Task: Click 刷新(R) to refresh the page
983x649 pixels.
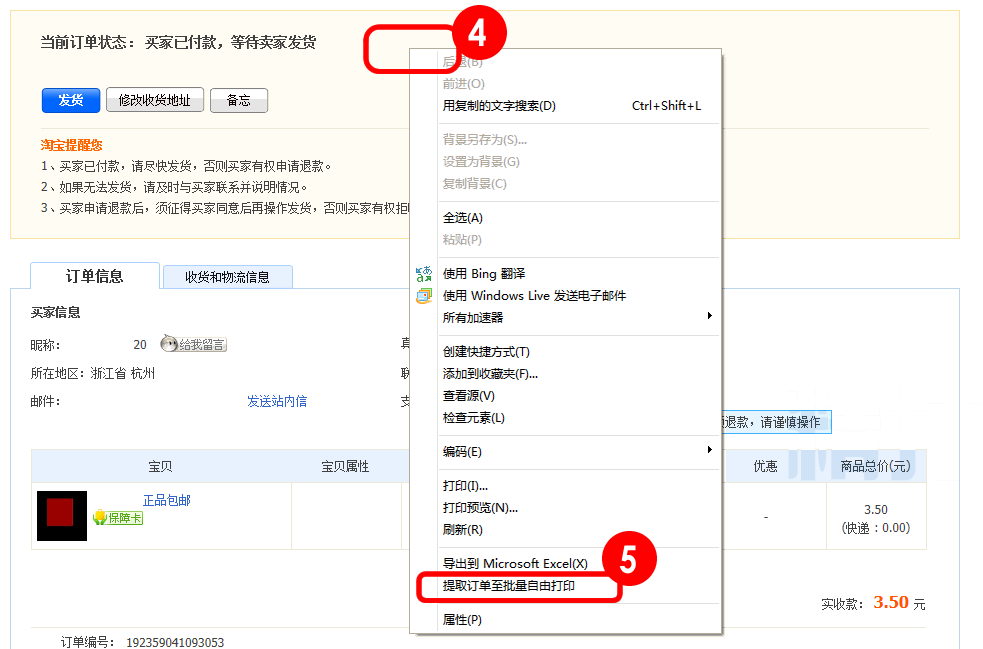Action: (460, 532)
